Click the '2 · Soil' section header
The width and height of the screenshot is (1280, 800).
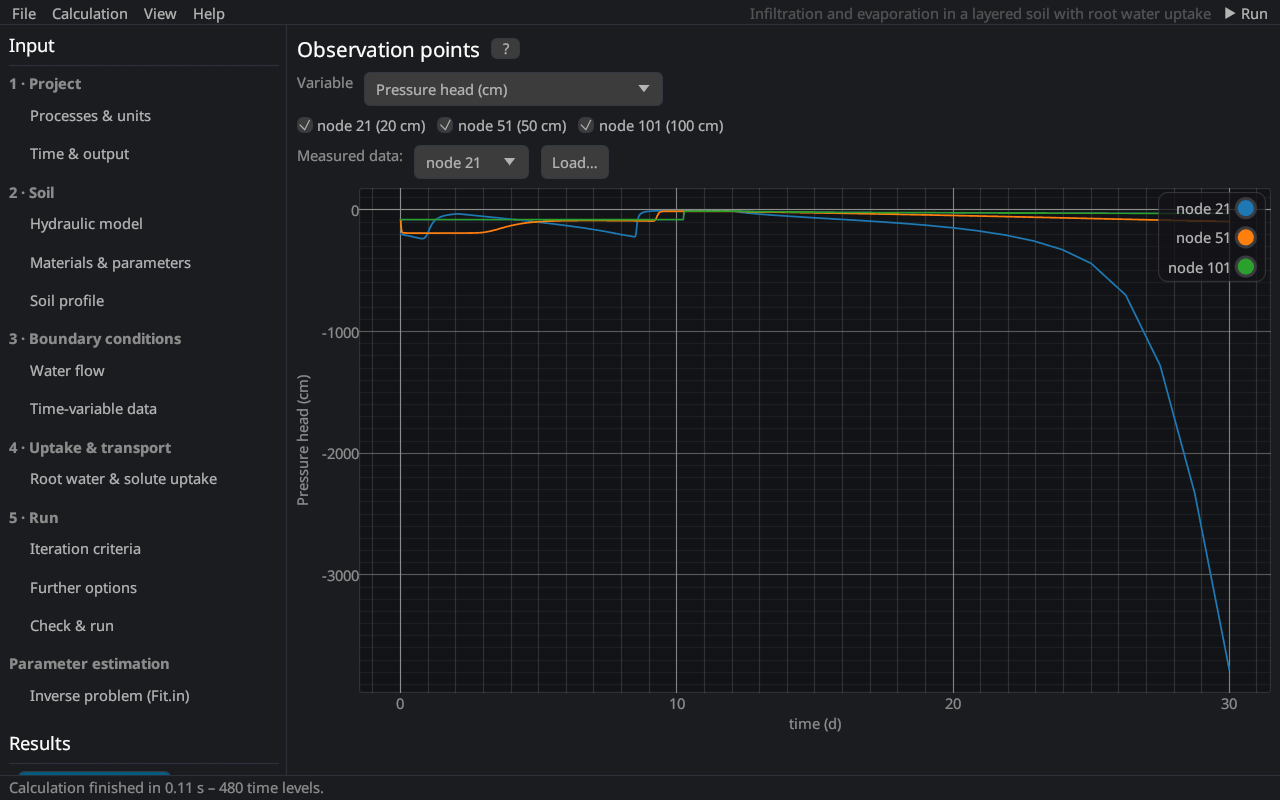(32, 193)
